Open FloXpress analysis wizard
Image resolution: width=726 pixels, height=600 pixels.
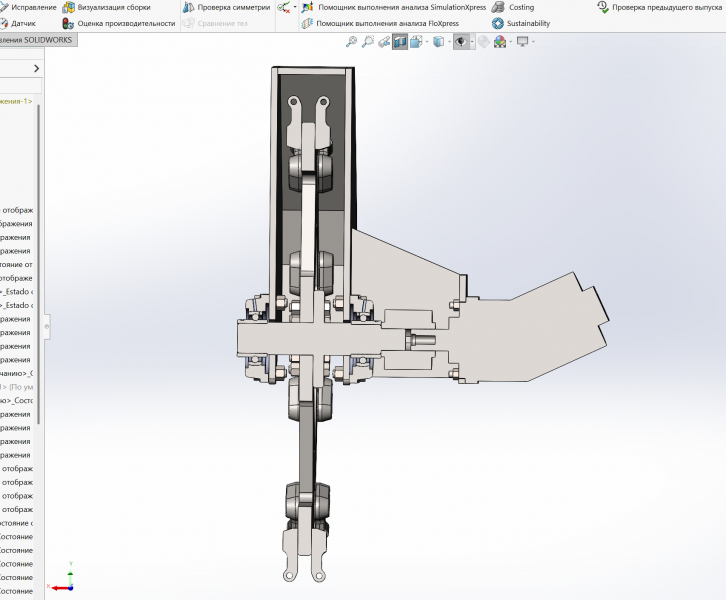click(380, 23)
